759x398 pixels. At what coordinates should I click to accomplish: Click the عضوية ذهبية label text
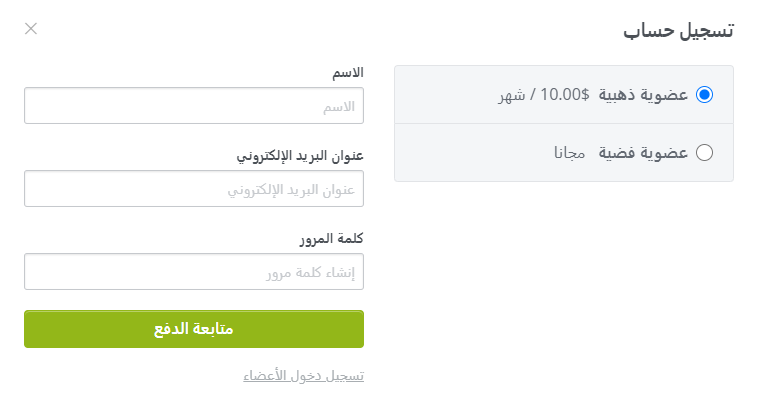[x=643, y=94]
